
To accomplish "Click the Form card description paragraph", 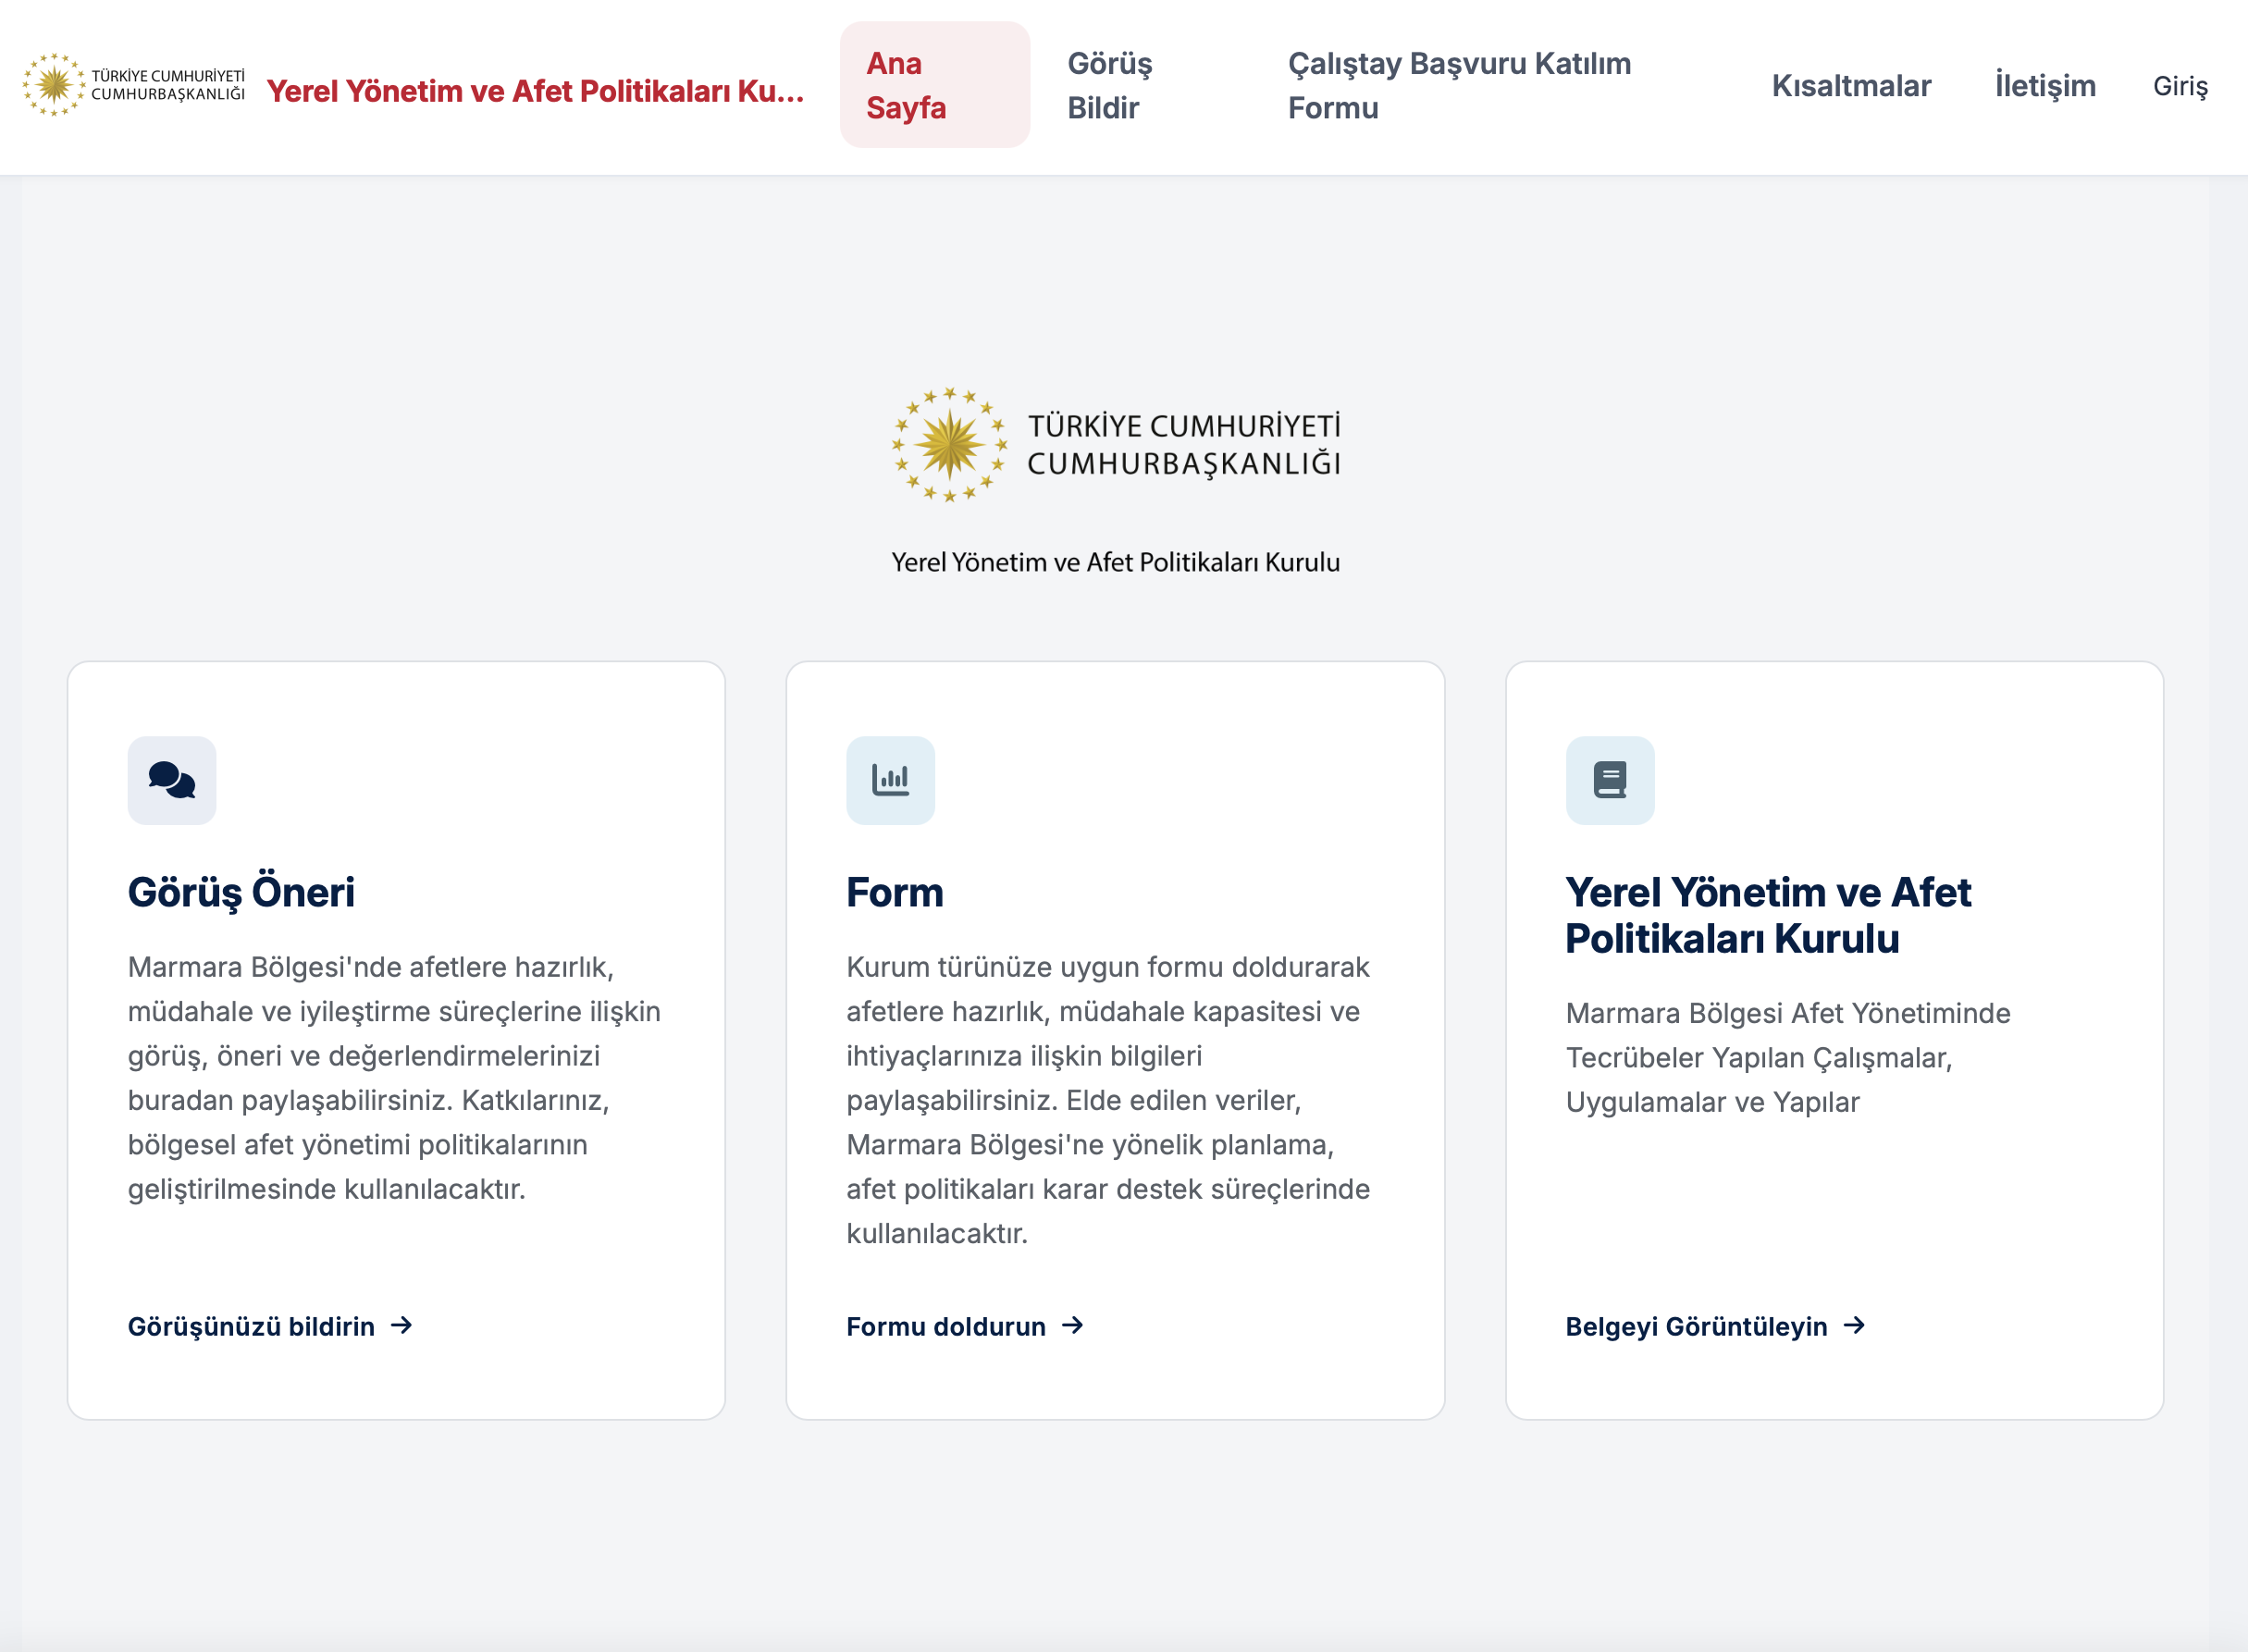I will [x=1108, y=1100].
